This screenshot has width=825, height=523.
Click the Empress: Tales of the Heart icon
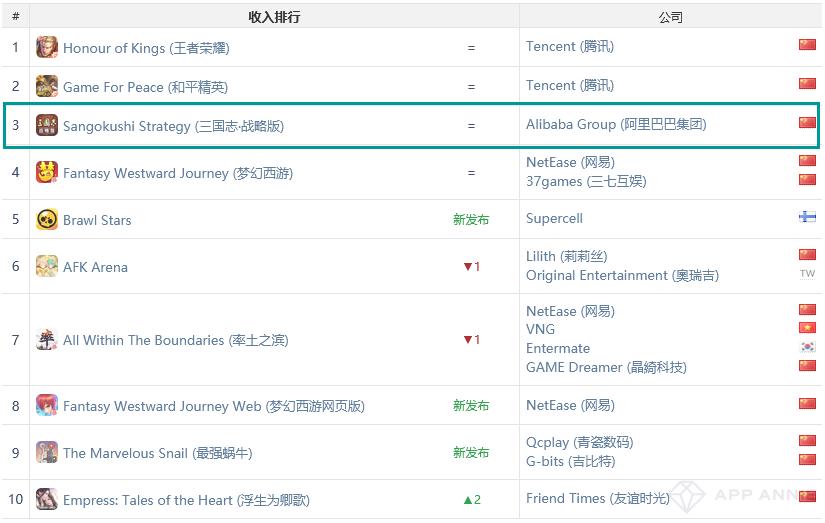point(47,499)
